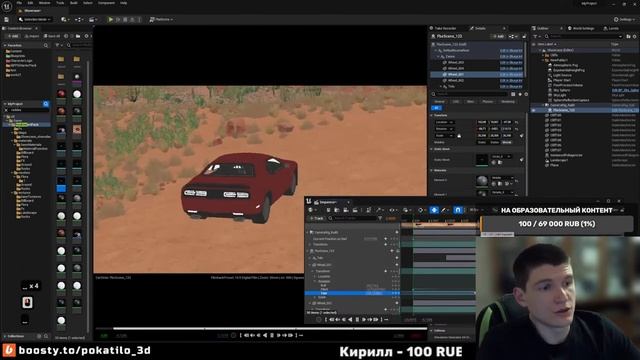Select the highlighted Wheel_001 component row
Viewport: 640px width, 360px height.
pos(478,75)
